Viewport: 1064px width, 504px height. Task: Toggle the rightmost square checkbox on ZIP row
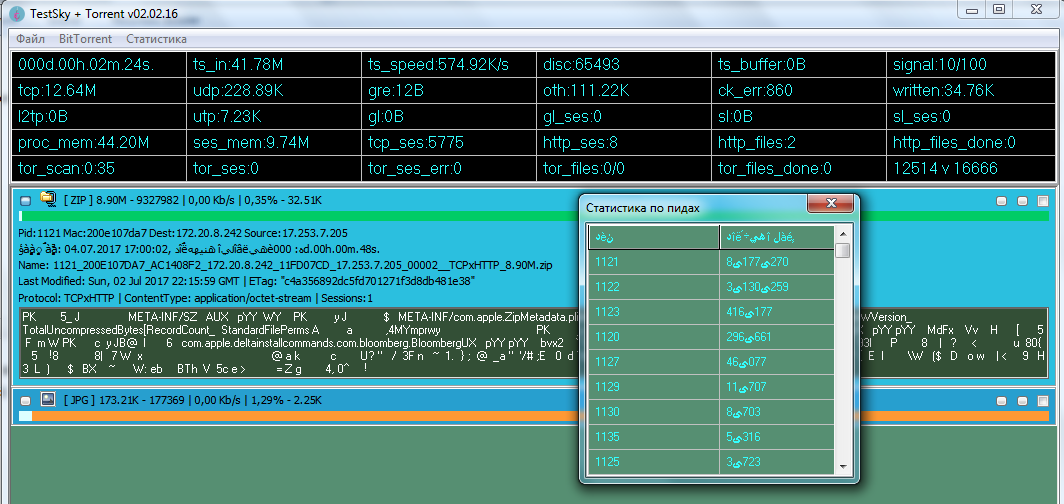[1042, 201]
